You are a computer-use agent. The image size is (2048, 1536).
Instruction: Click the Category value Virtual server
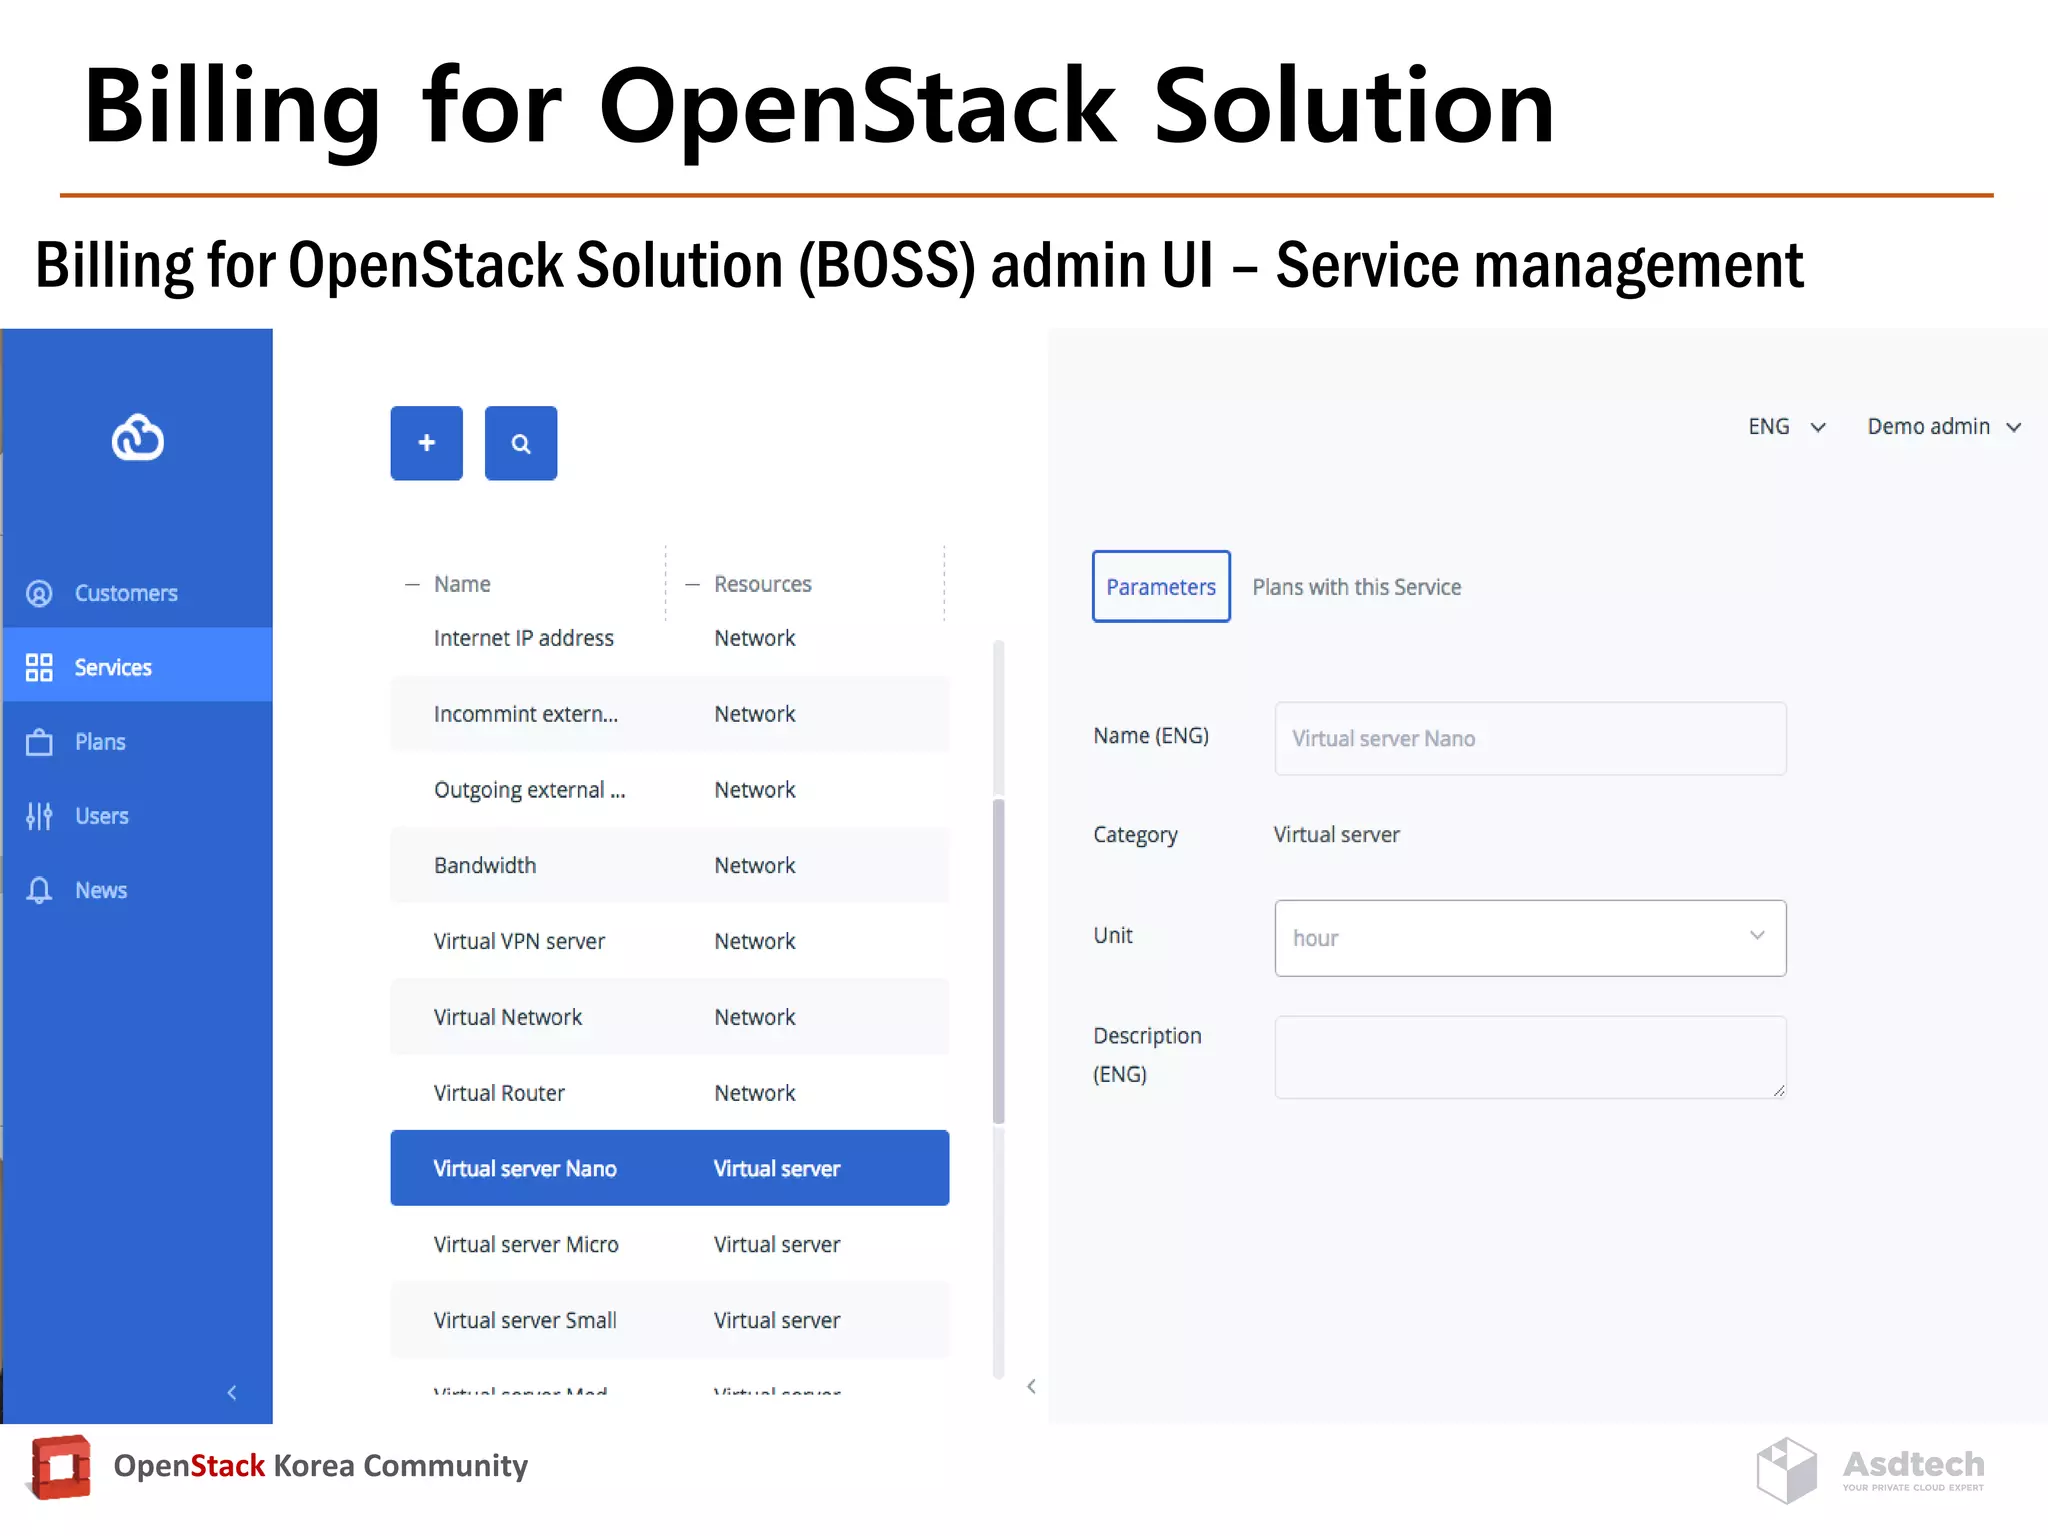(1336, 834)
